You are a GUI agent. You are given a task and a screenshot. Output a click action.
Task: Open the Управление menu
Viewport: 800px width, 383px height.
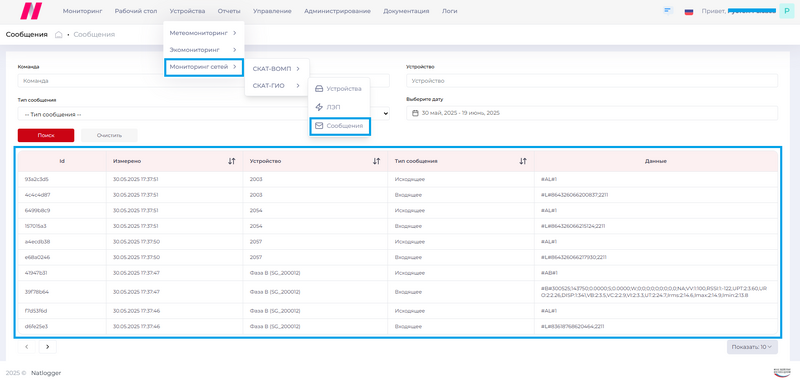tap(272, 11)
